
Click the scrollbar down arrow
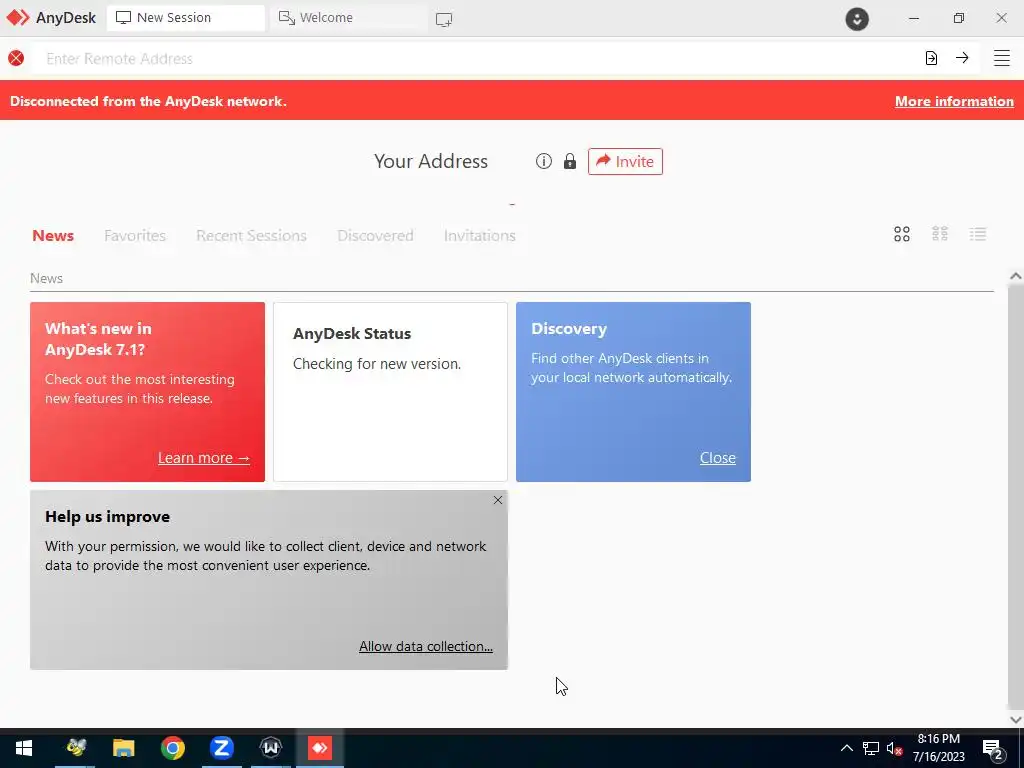tap(1016, 720)
